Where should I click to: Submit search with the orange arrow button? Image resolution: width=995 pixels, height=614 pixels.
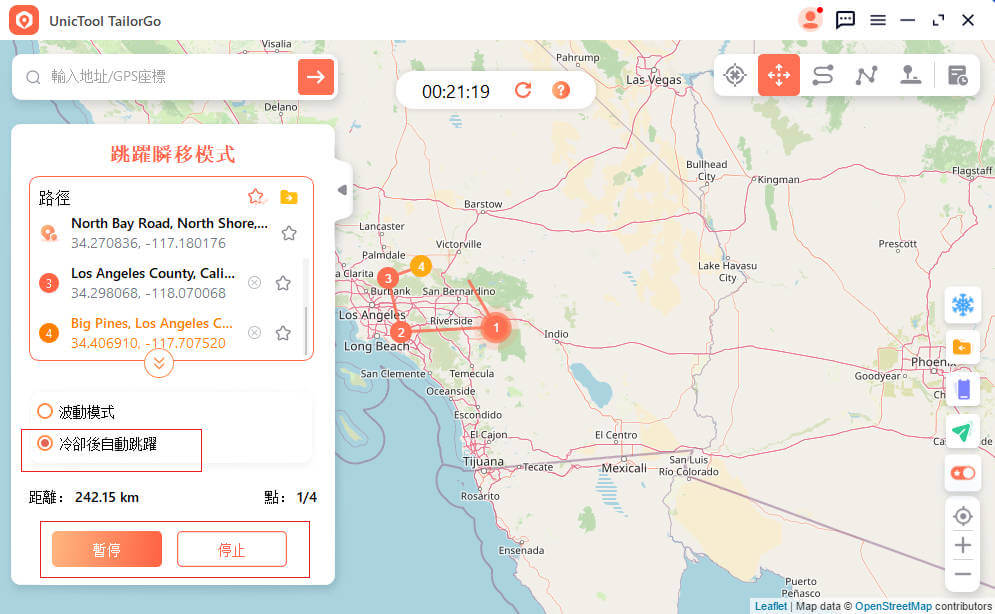315,77
